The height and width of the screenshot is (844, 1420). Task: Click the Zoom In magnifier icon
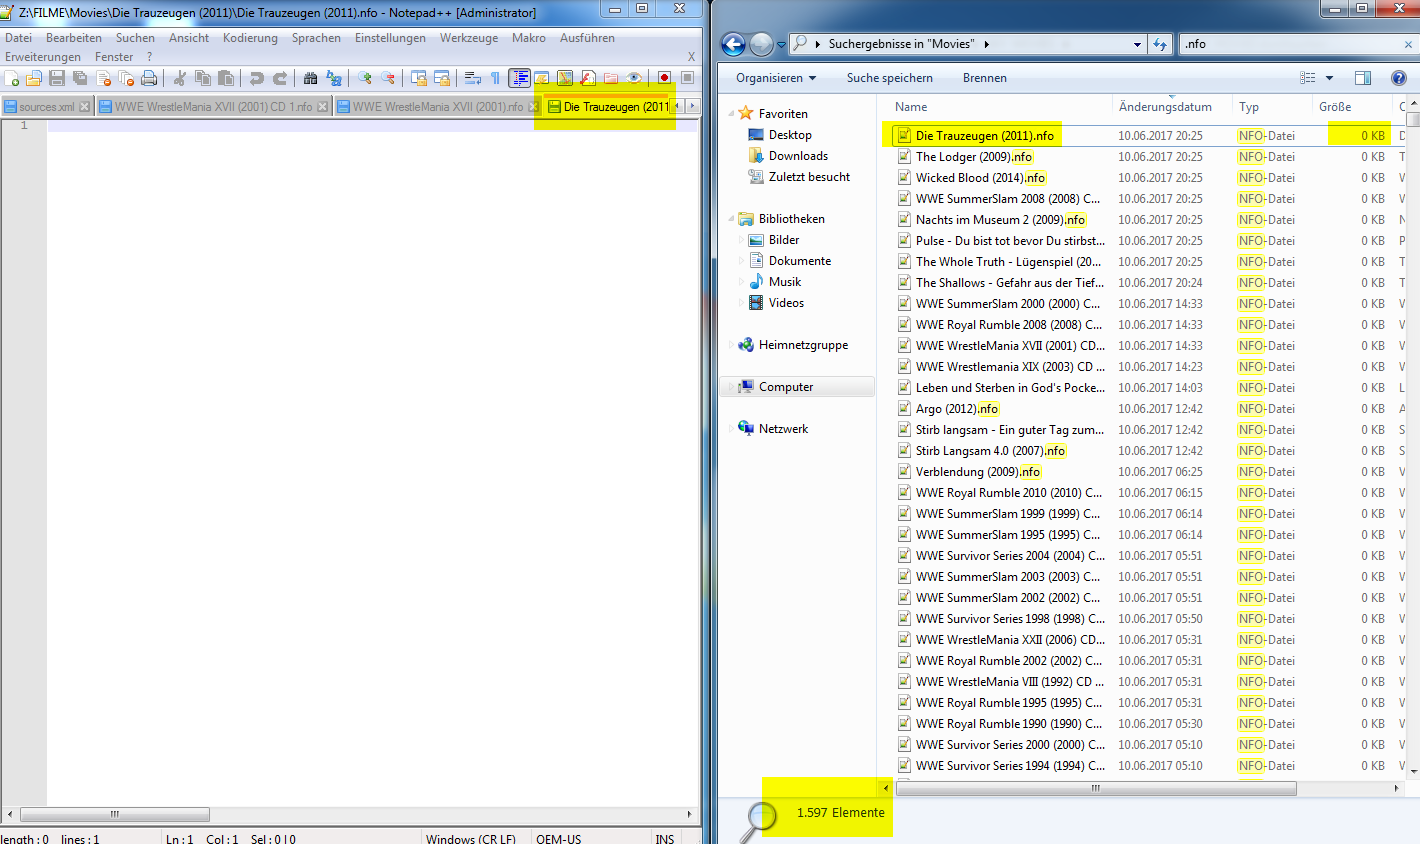(364, 78)
